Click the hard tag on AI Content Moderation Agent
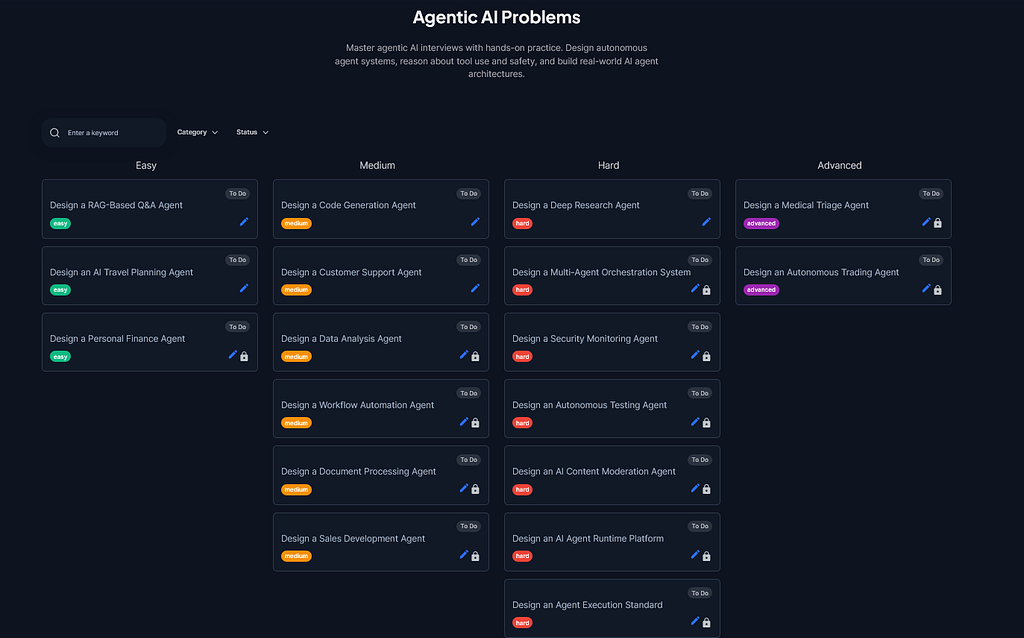 tap(522, 490)
